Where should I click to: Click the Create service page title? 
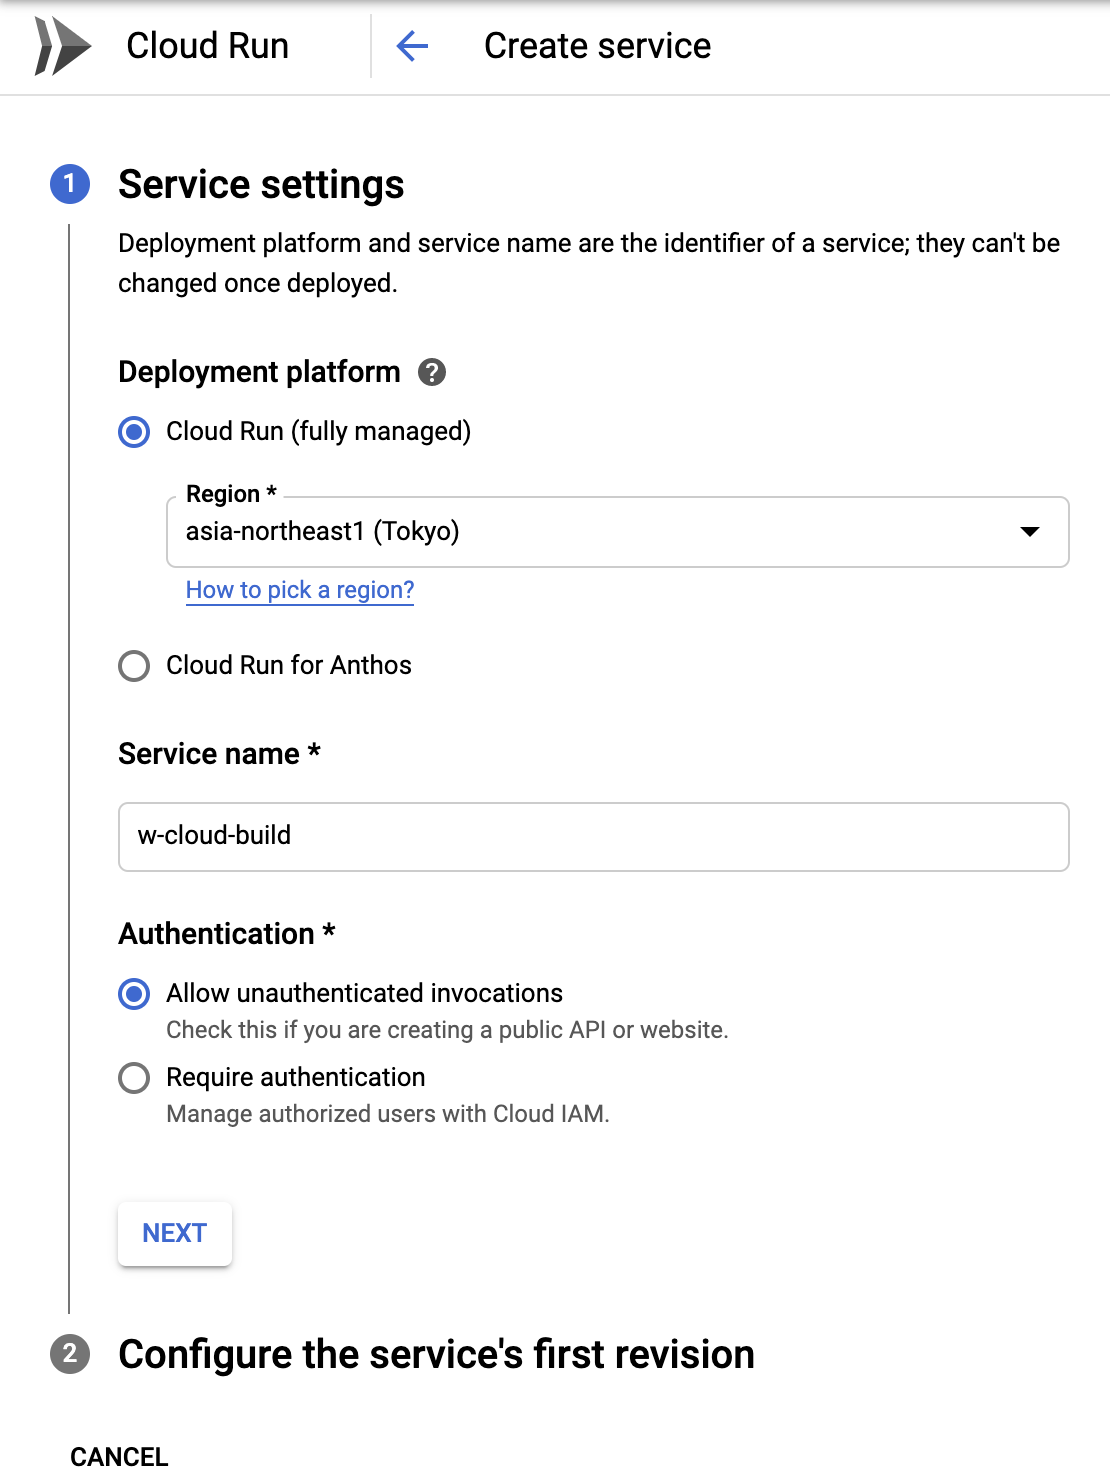tap(598, 46)
